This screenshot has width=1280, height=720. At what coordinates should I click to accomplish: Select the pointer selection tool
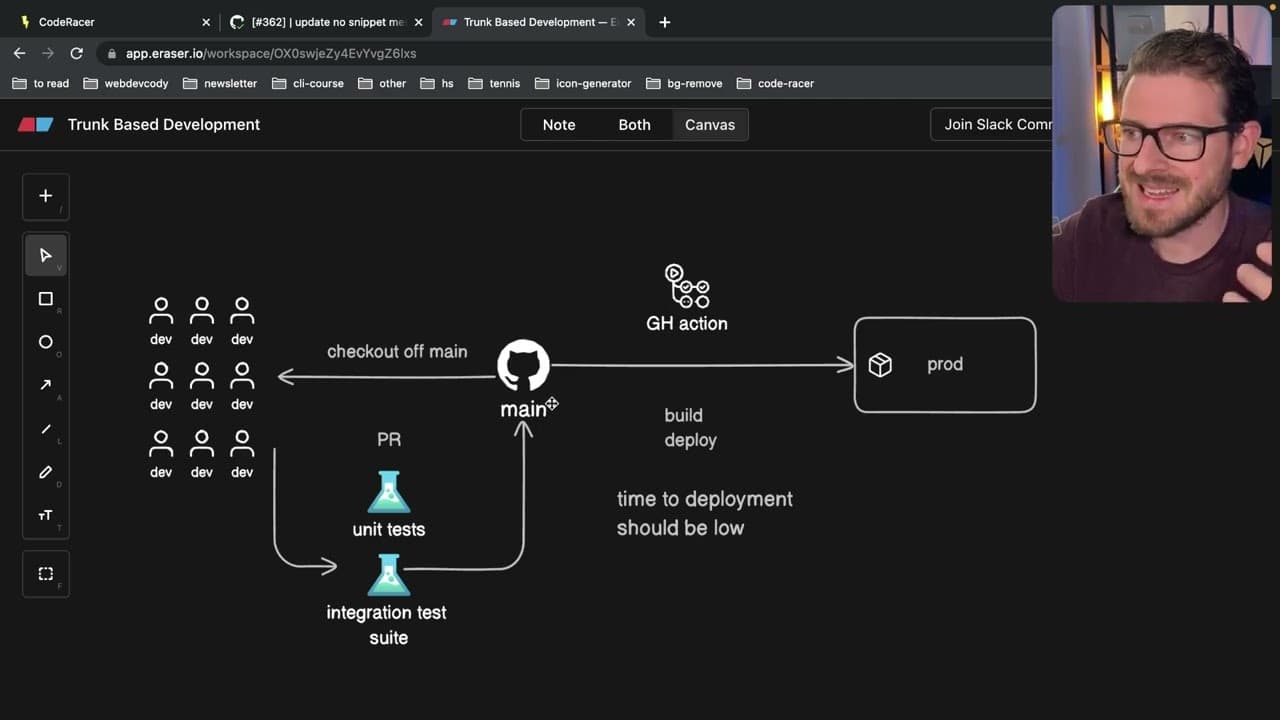coord(46,255)
